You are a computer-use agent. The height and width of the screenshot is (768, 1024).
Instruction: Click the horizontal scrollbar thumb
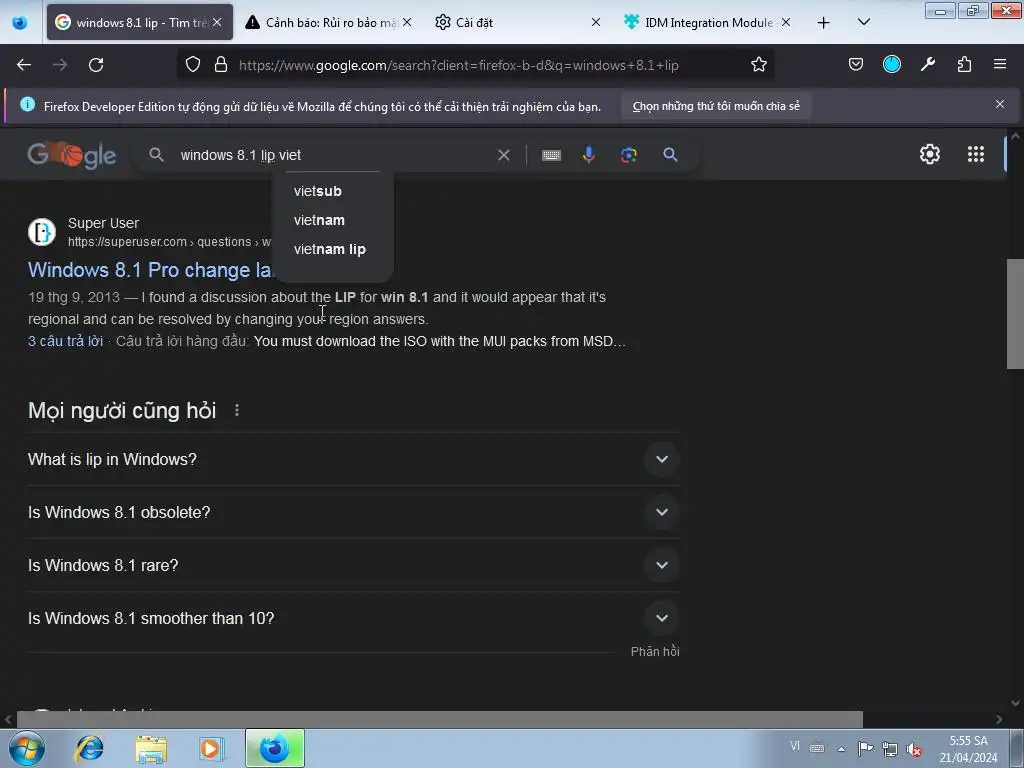pyautogui.click(x=440, y=720)
